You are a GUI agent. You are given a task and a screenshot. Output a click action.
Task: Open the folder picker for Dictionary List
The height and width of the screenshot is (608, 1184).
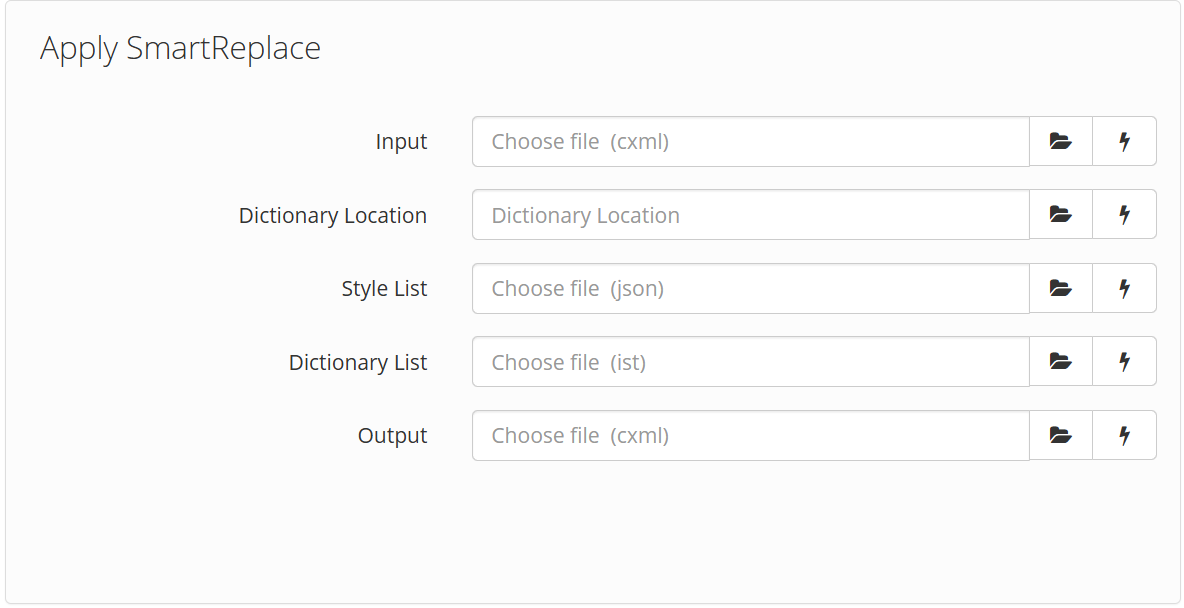pyautogui.click(x=1060, y=361)
